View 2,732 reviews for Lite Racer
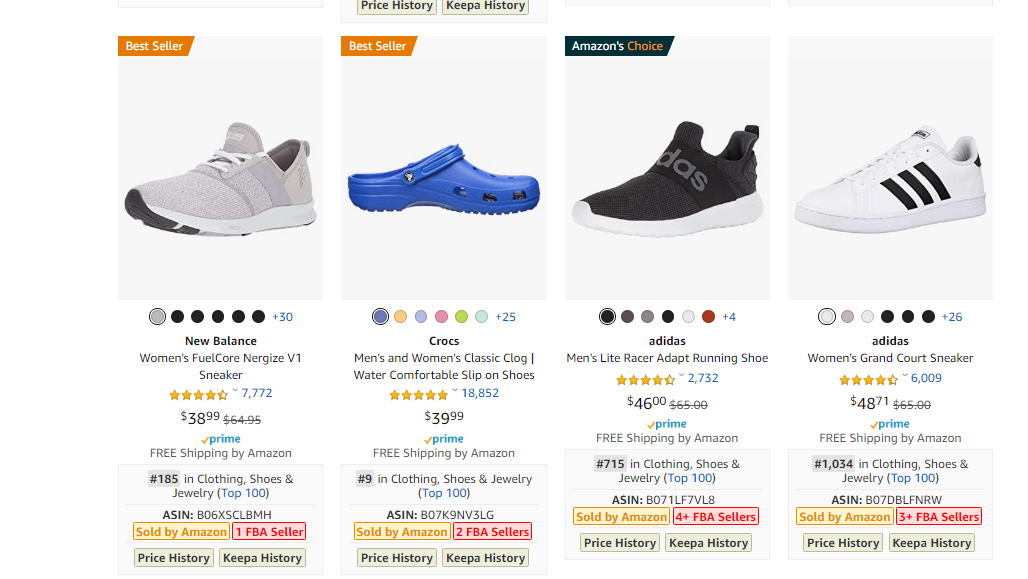The image size is (1028, 579). tap(703, 378)
